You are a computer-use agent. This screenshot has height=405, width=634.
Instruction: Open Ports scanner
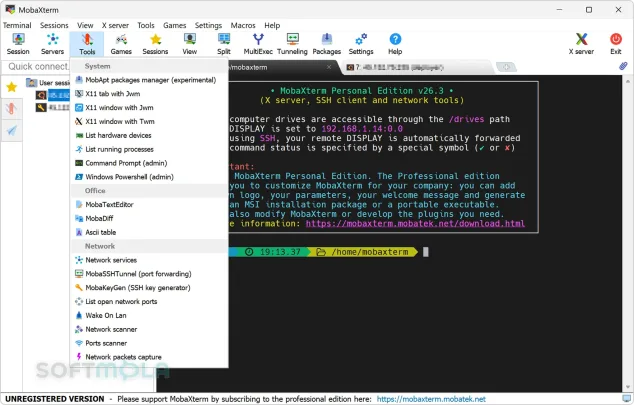click(149, 343)
